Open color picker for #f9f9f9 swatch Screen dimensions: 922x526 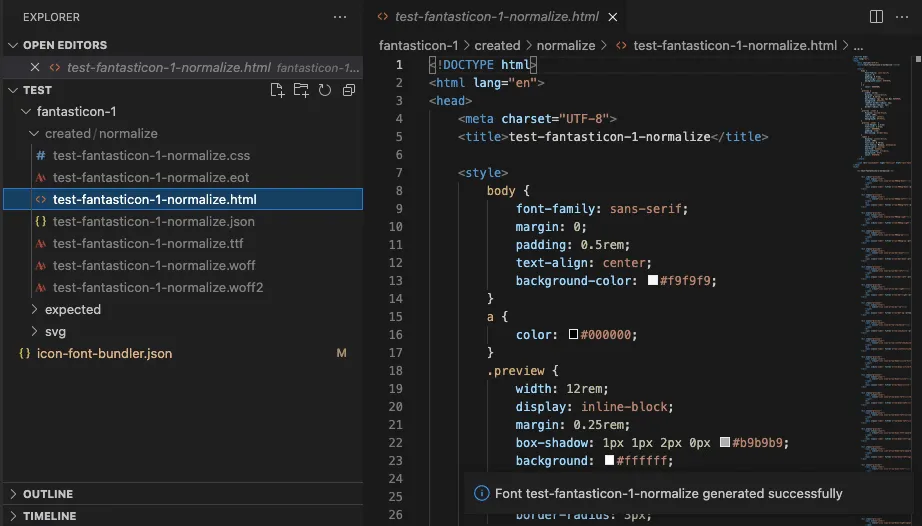click(653, 280)
